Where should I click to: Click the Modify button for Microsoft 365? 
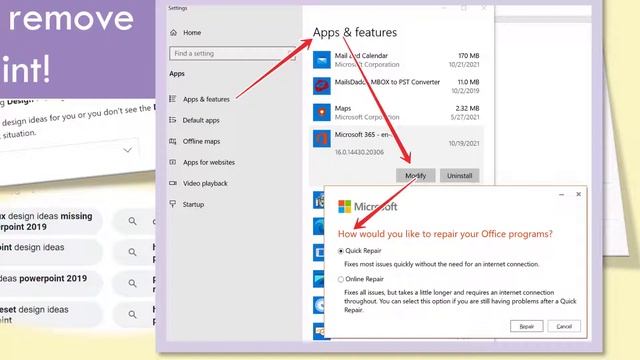click(416, 176)
